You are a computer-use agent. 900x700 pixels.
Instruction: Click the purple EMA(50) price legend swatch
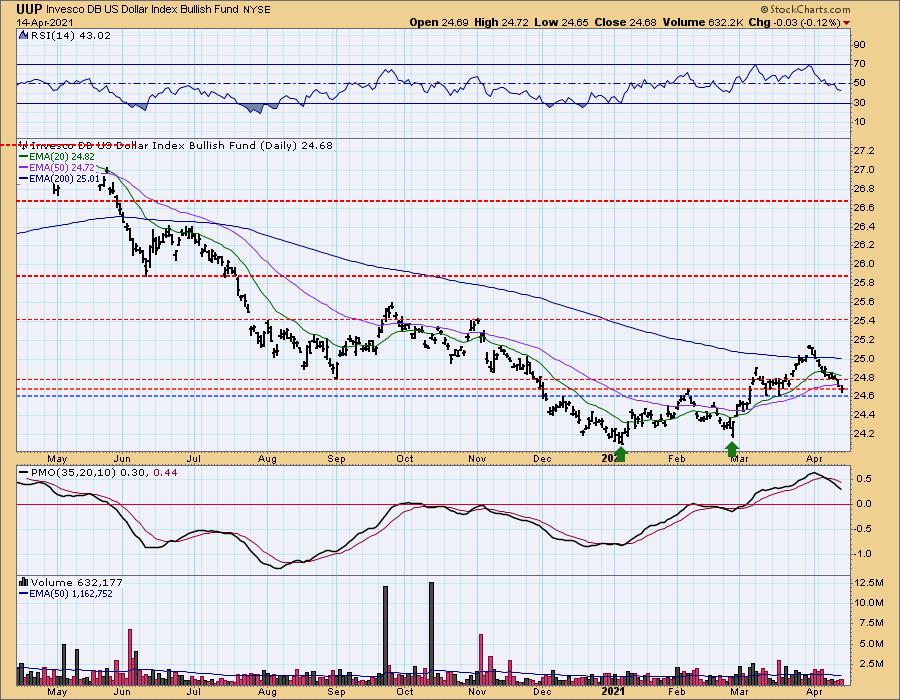pyautogui.click(x=24, y=168)
